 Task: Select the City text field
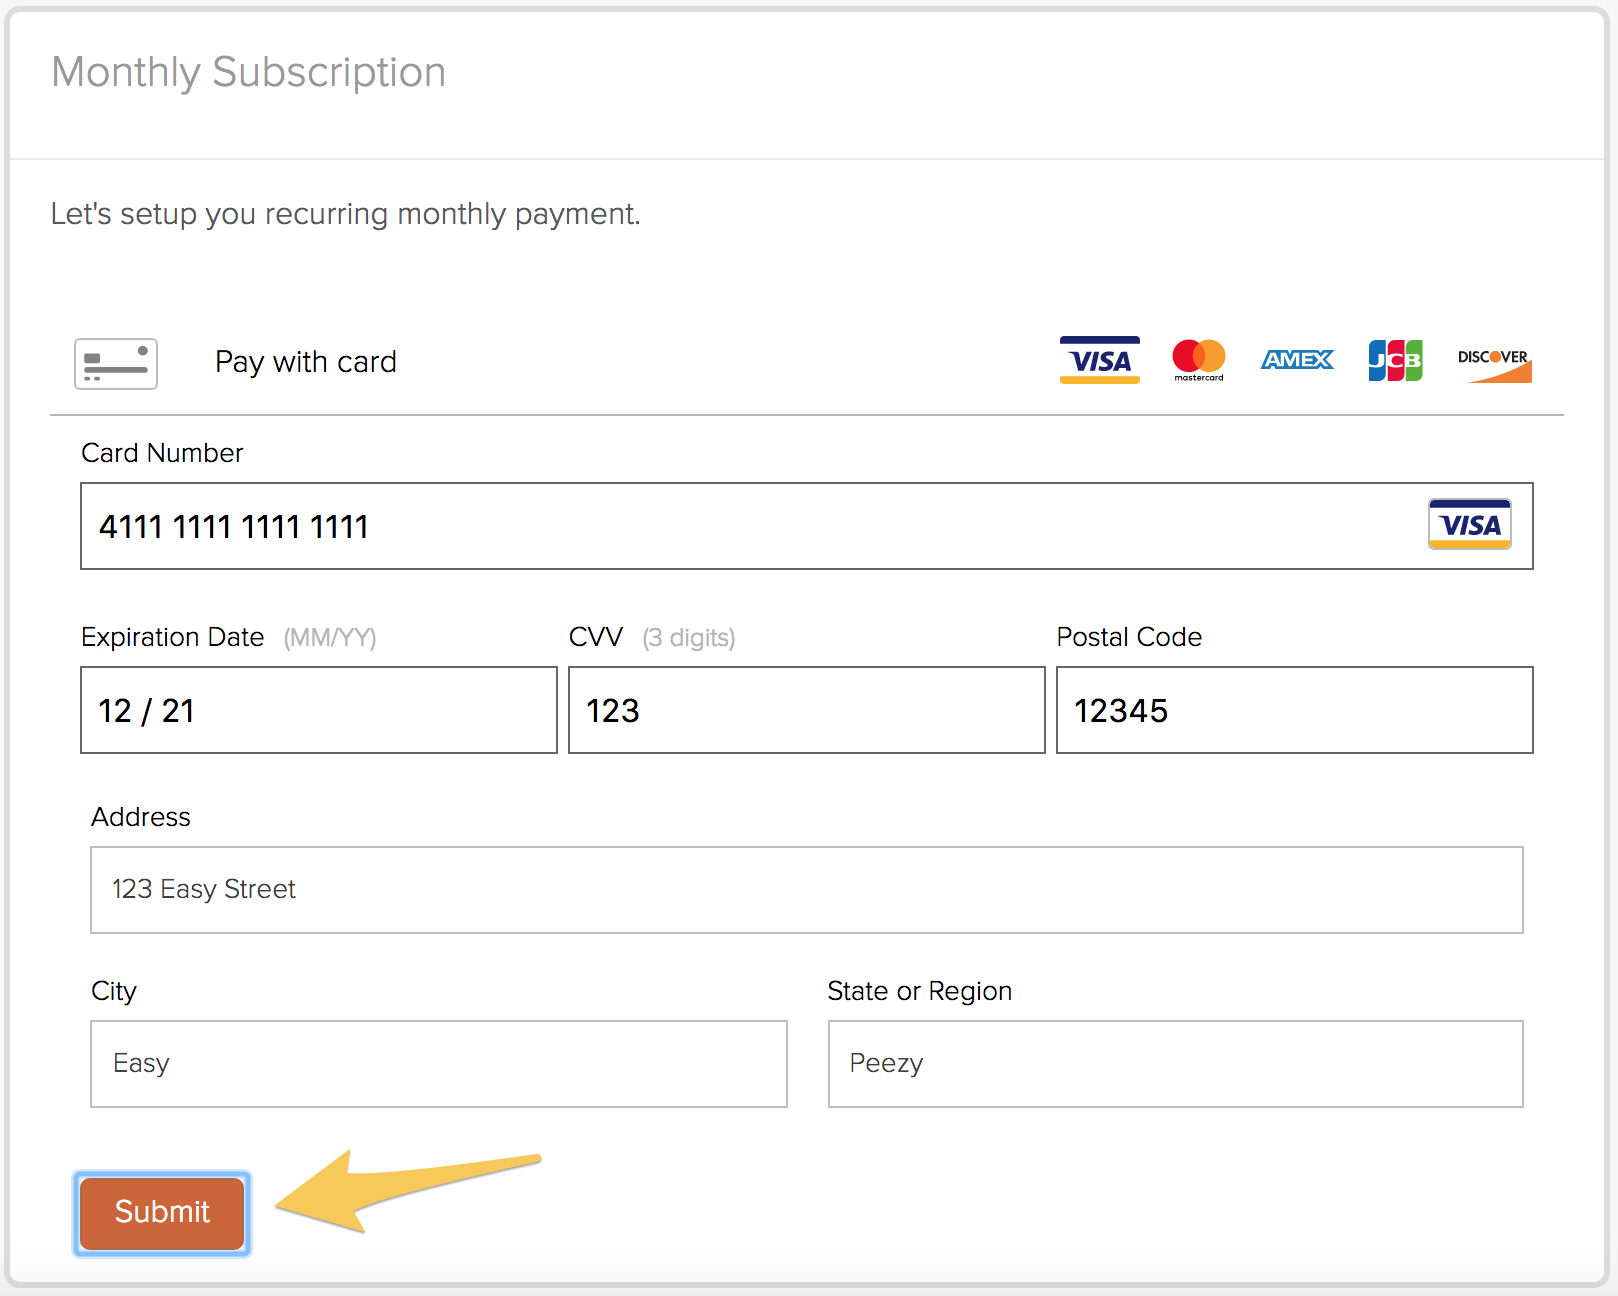coord(439,1064)
